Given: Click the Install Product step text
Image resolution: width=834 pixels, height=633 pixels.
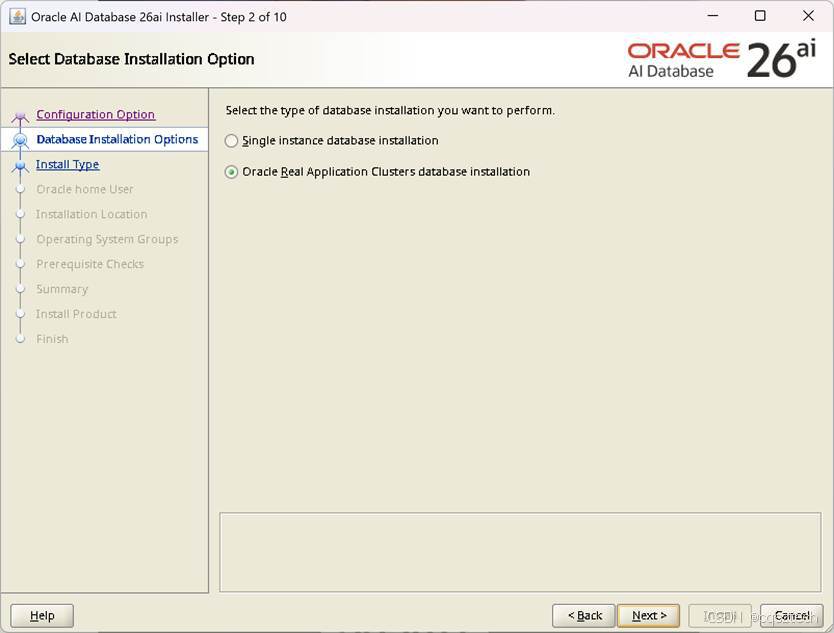Looking at the screenshot, I should (x=76, y=314).
